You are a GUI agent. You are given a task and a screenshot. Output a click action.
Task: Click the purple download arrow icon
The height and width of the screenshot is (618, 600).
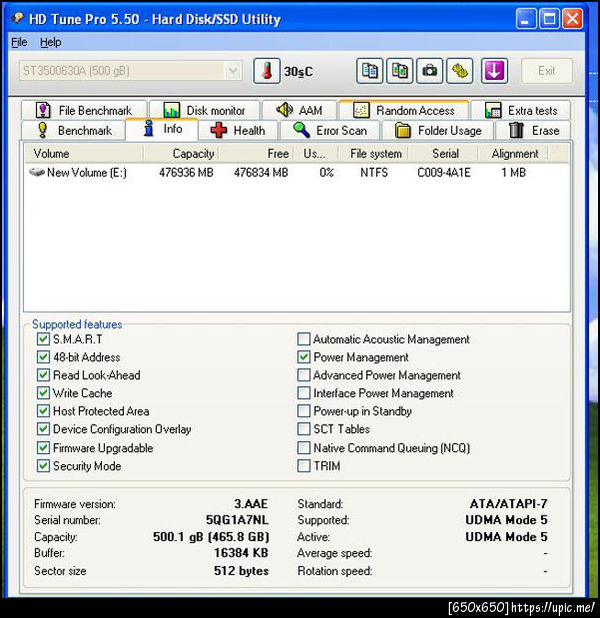pyautogui.click(x=494, y=71)
